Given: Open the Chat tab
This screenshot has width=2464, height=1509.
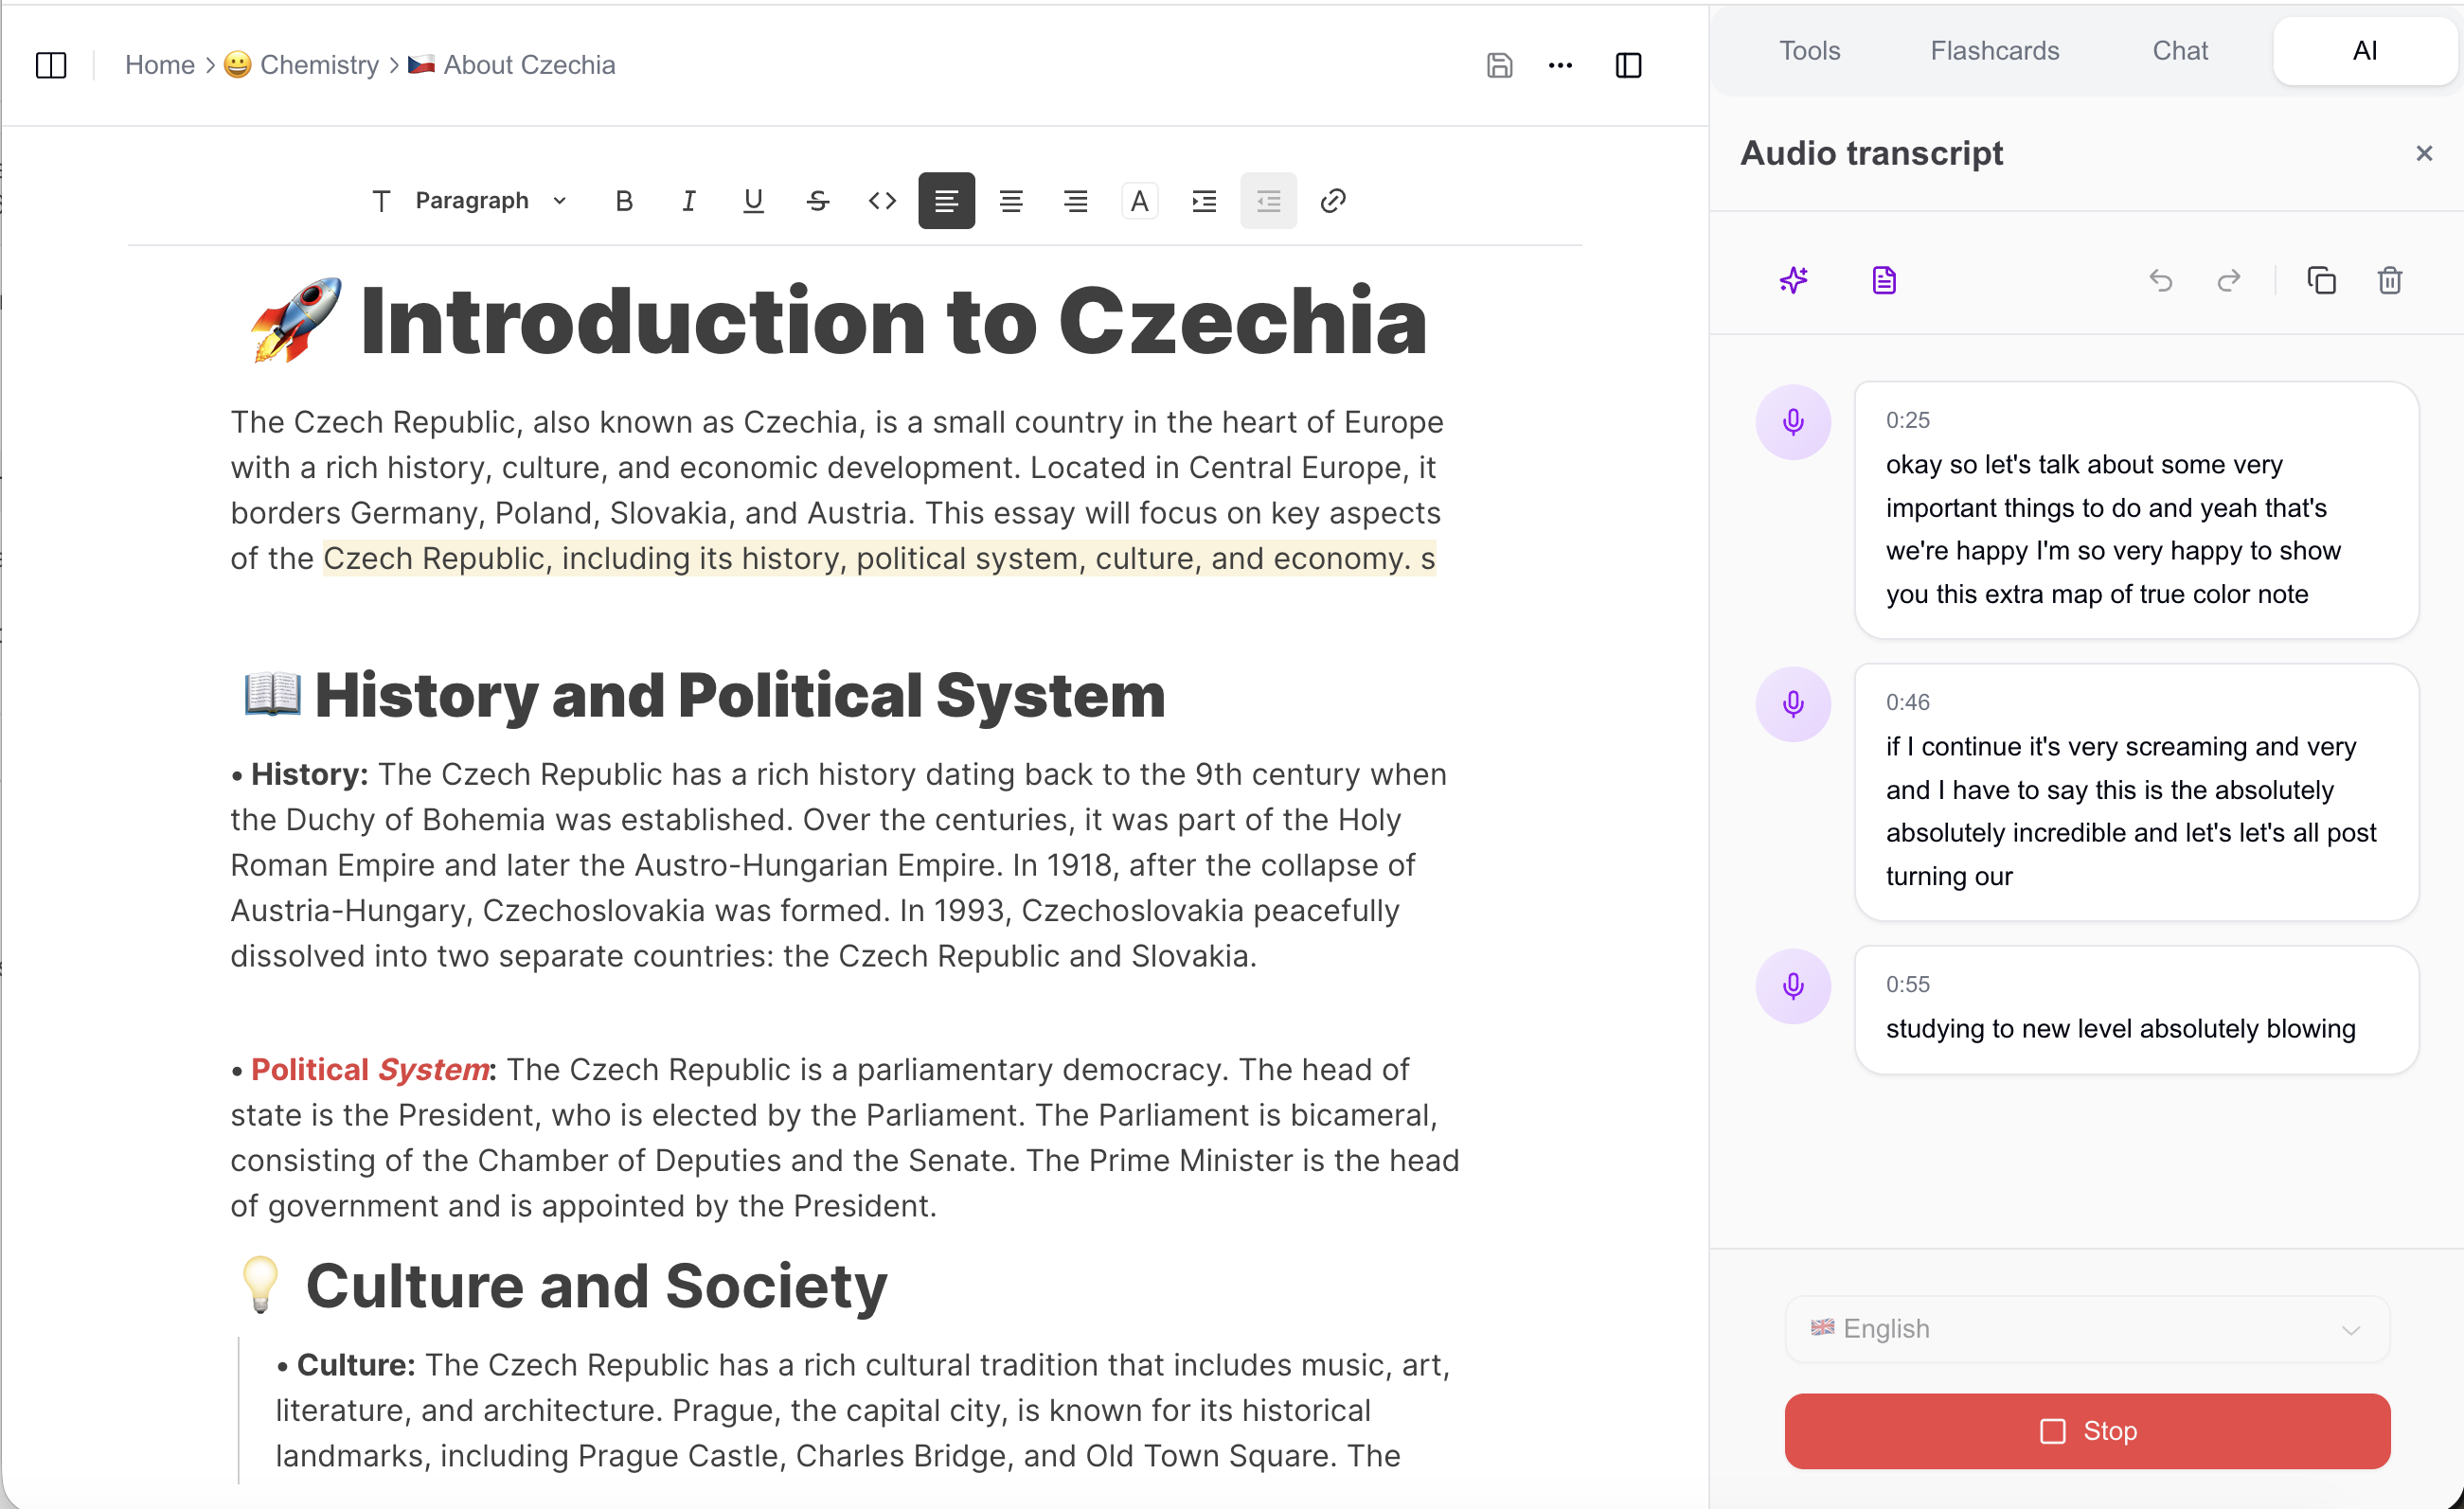Looking at the screenshot, I should click(2180, 50).
